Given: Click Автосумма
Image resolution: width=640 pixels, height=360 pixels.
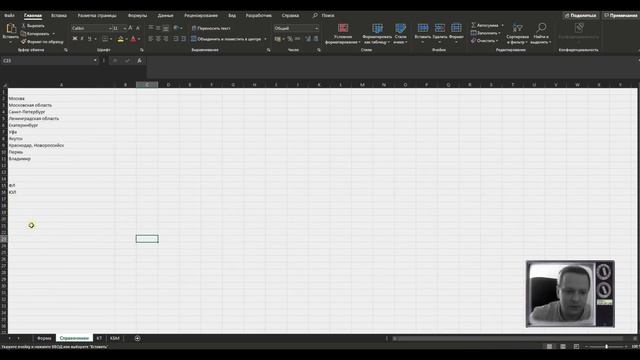Looking at the screenshot, I should [485, 25].
